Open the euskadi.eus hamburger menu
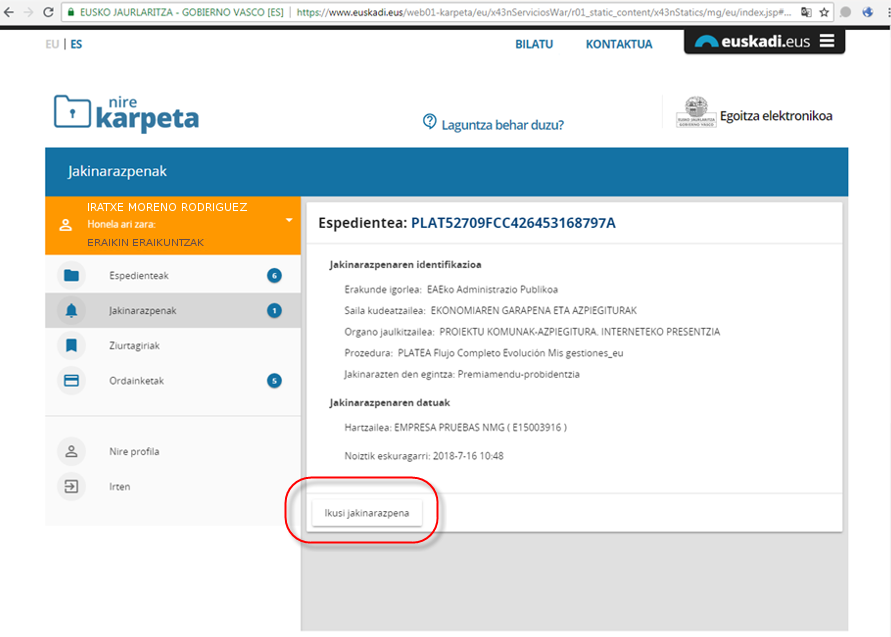The image size is (891, 637). 826,42
